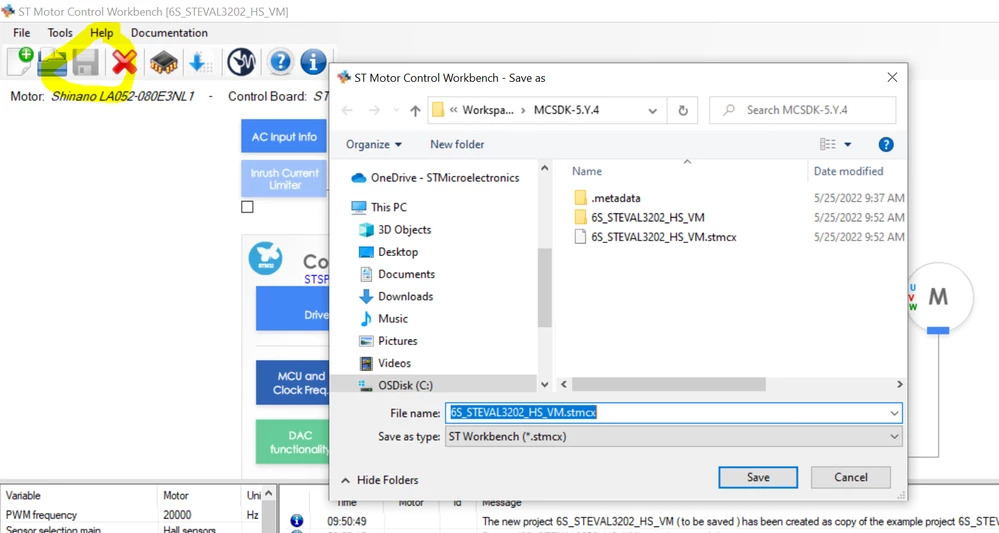The image size is (999, 533).
Task: Open the question mark help icon in toolbar
Action: [280, 62]
